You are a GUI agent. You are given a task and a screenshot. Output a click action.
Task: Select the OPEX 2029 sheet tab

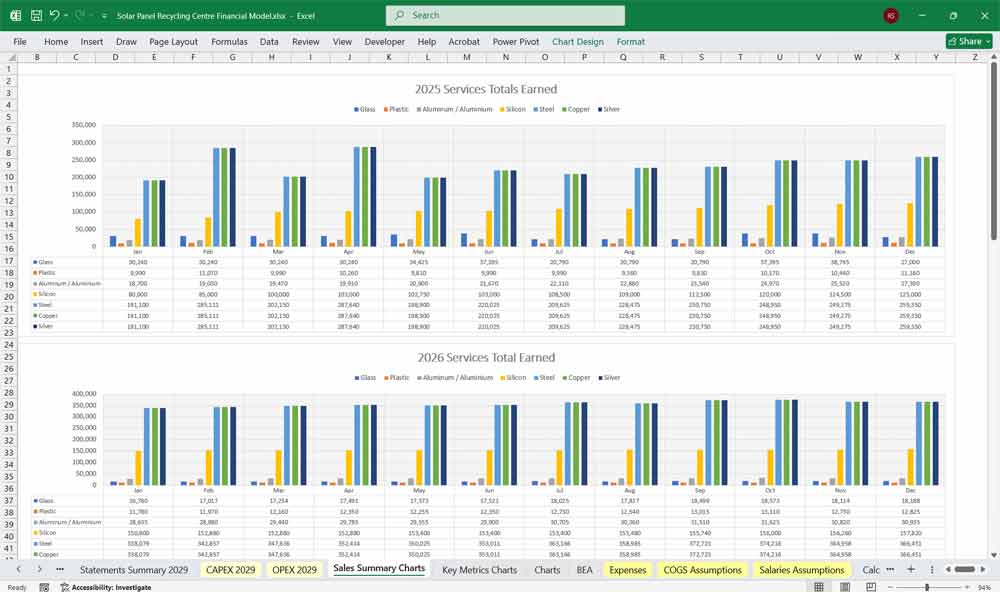click(x=294, y=570)
